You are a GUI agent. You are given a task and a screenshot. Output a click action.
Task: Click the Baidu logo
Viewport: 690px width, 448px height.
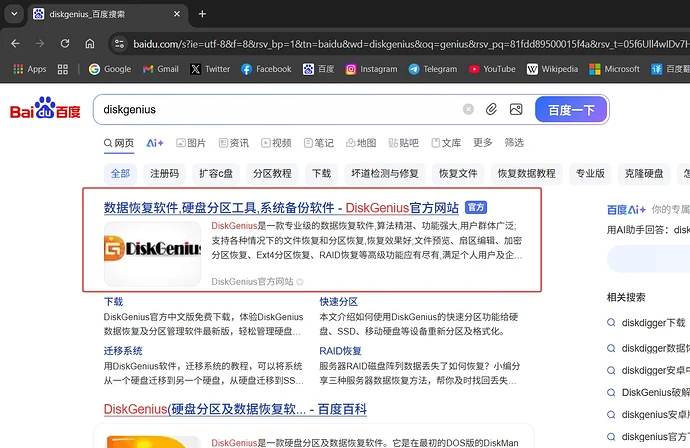pyautogui.click(x=45, y=109)
